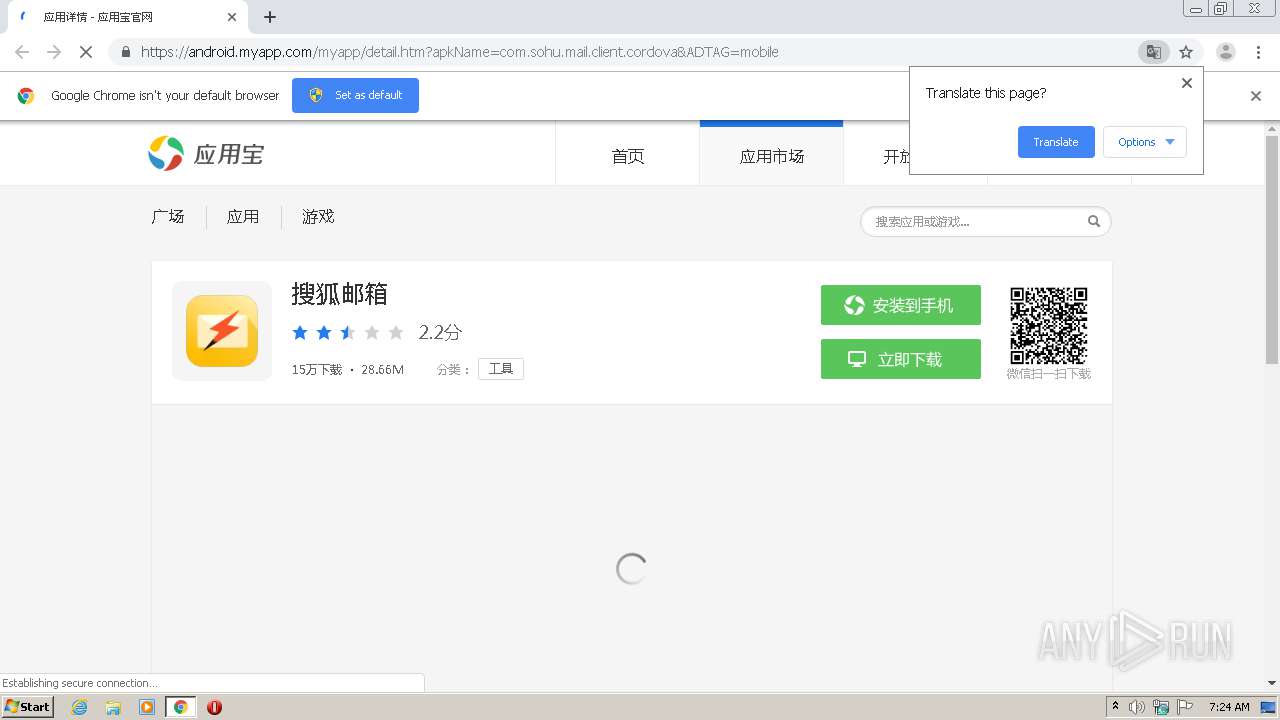The image size is (1280, 720).
Task: Open the media player taskbar icon
Action: pyautogui.click(x=147, y=707)
